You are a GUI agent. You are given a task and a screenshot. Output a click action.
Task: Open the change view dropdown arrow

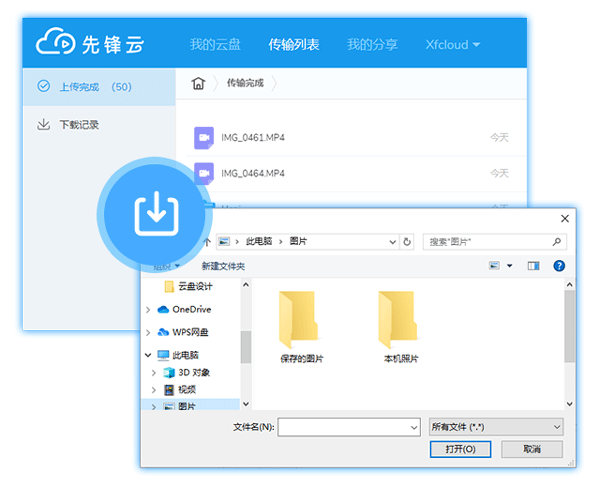(509, 266)
